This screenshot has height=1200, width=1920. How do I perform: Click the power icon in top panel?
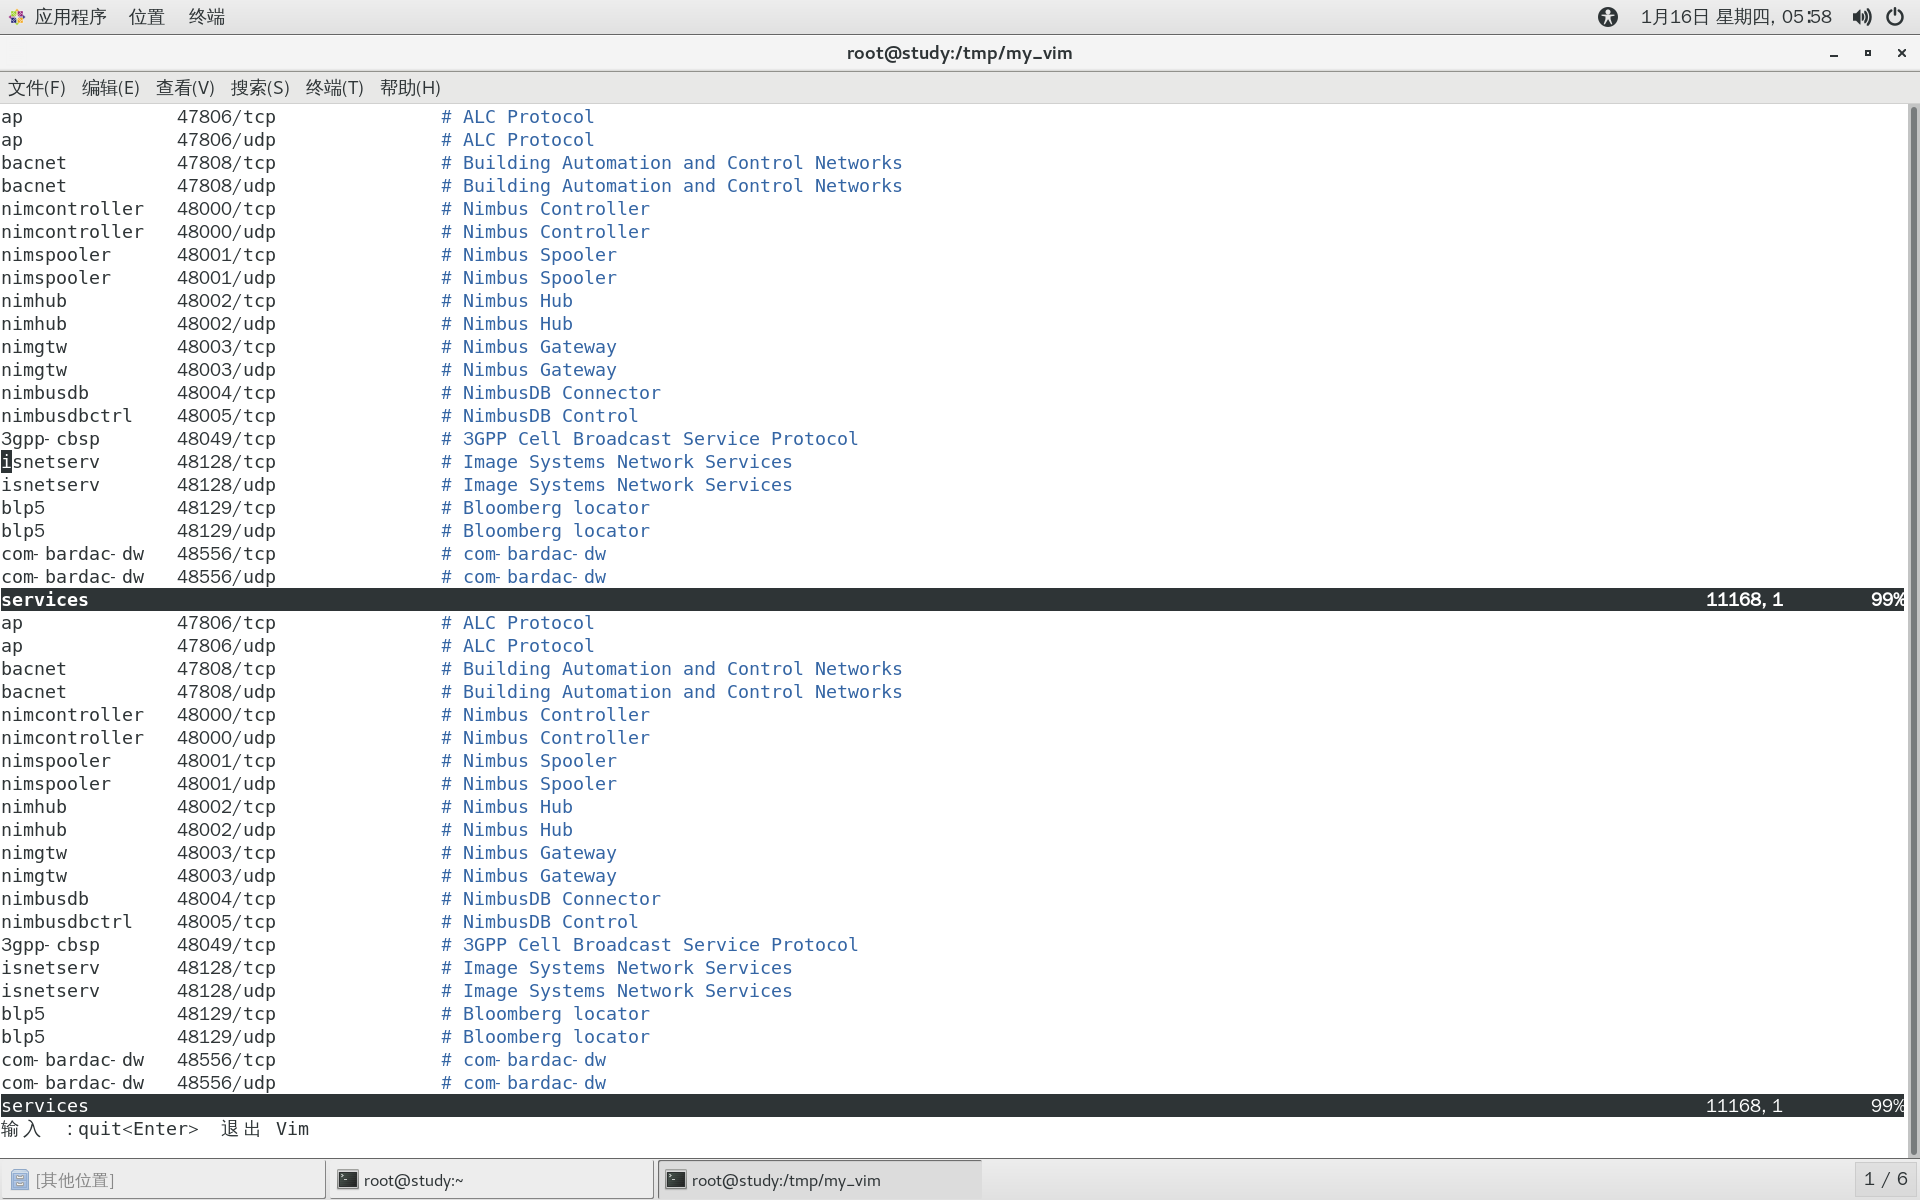(1895, 17)
